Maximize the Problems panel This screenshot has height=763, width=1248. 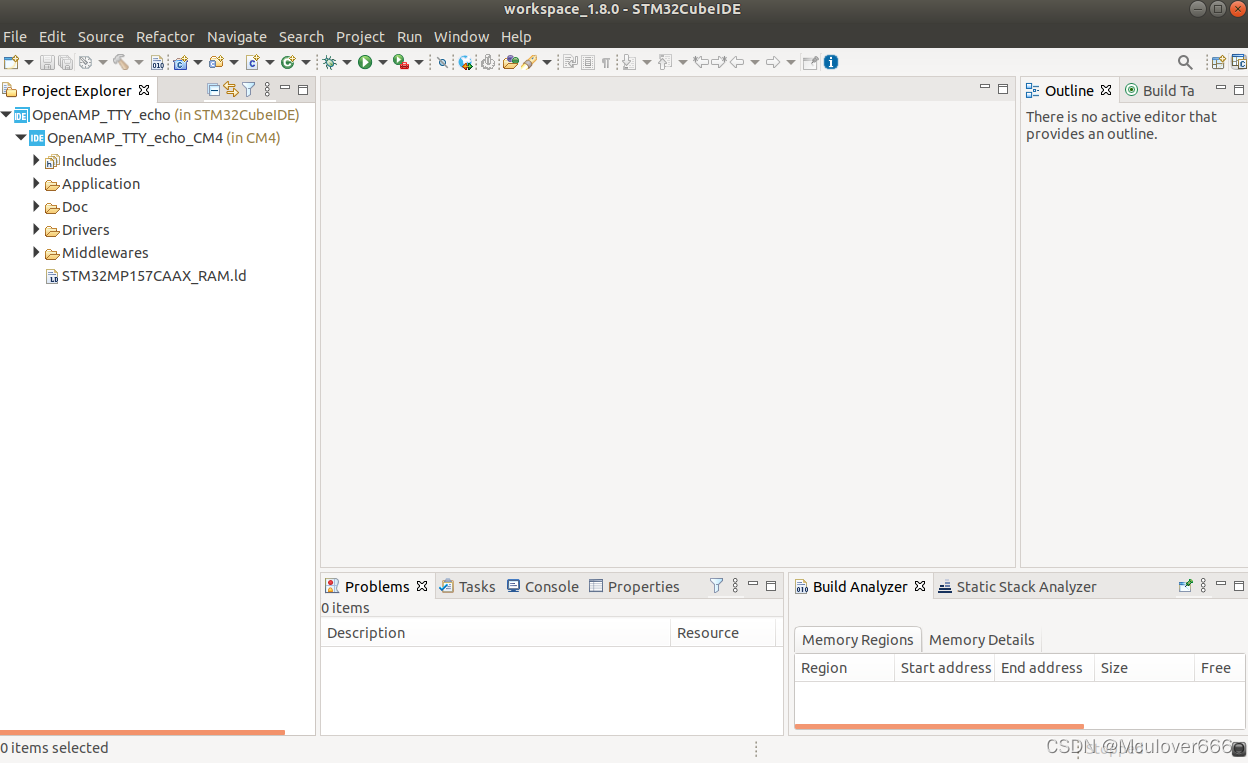771,586
